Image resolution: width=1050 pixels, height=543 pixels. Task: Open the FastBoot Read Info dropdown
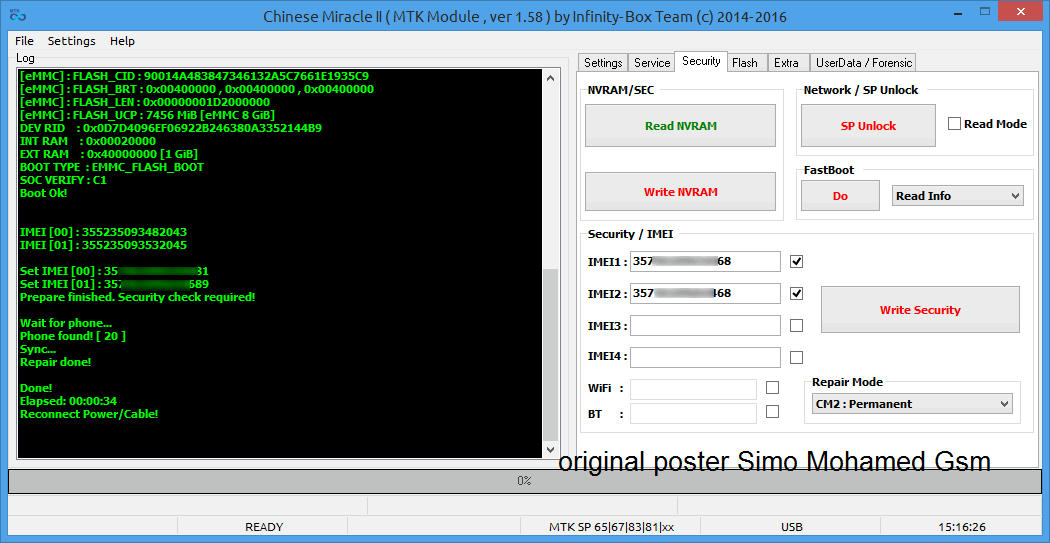coord(958,196)
